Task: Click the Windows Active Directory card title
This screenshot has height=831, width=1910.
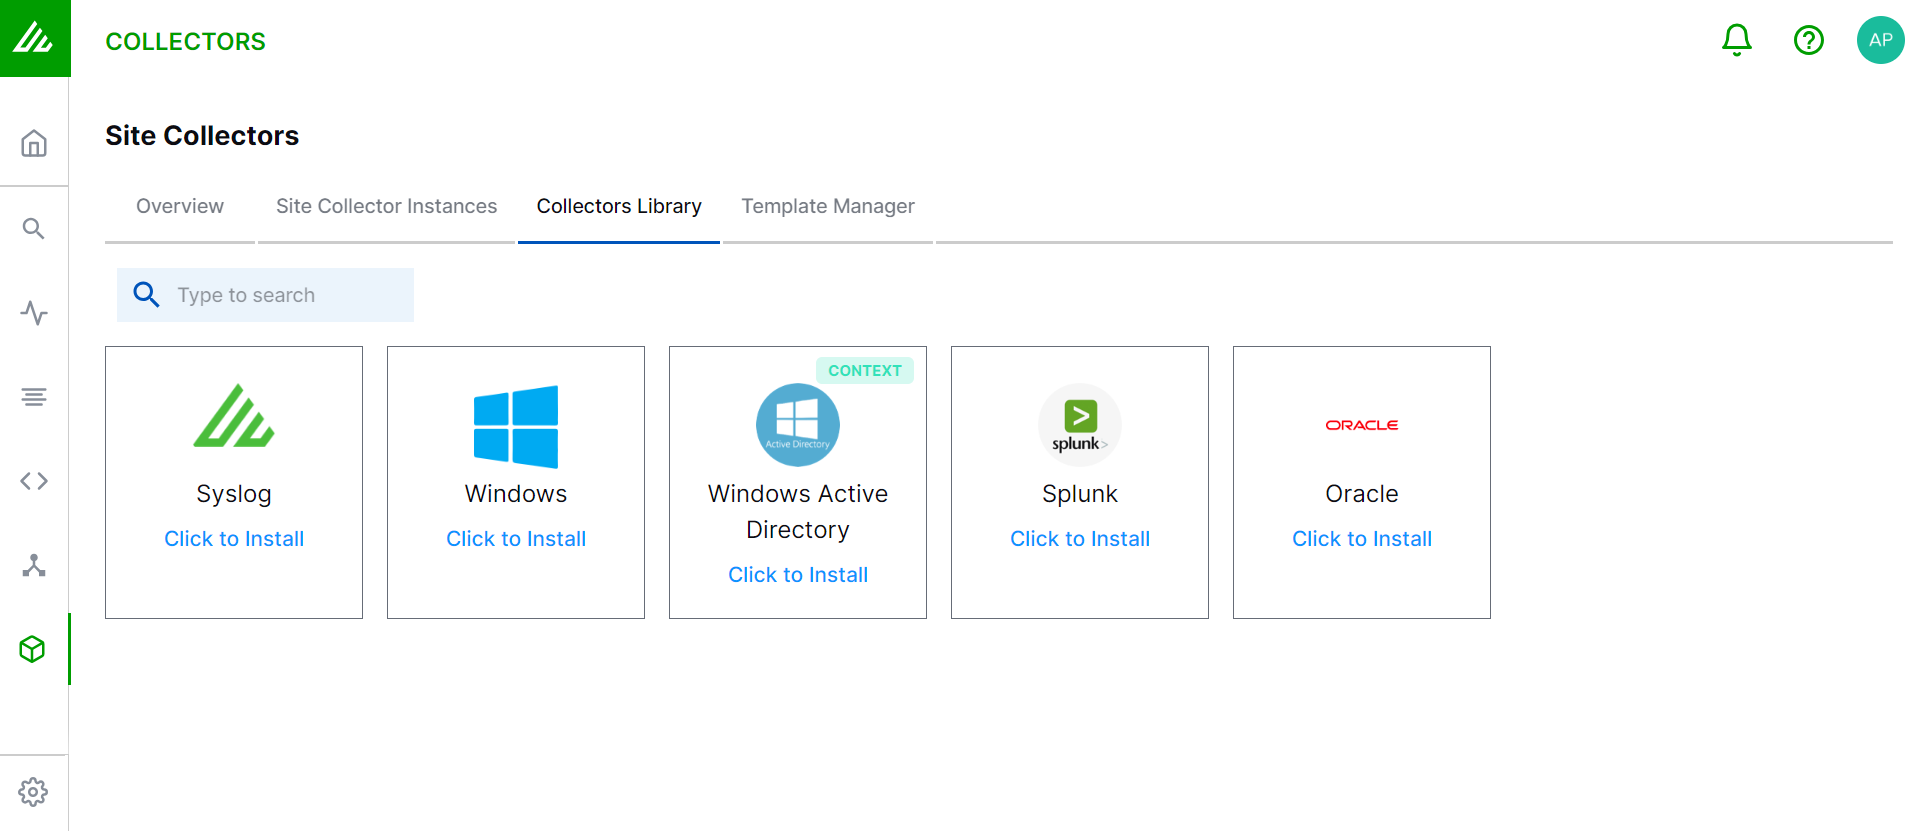Action: (x=798, y=512)
